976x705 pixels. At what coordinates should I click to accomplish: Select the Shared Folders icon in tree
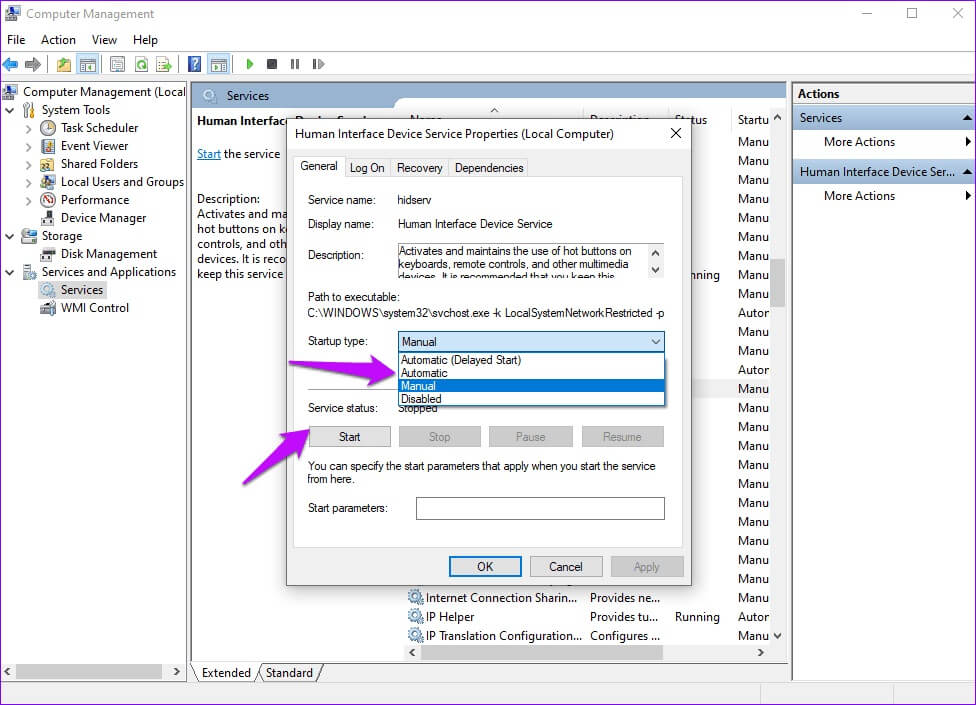tap(47, 164)
